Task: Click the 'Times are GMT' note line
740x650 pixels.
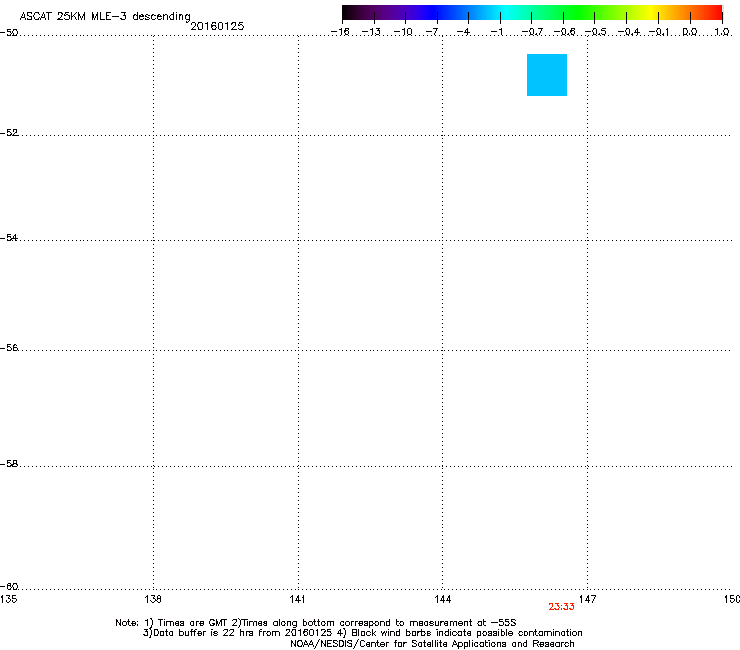Action: pos(316,623)
